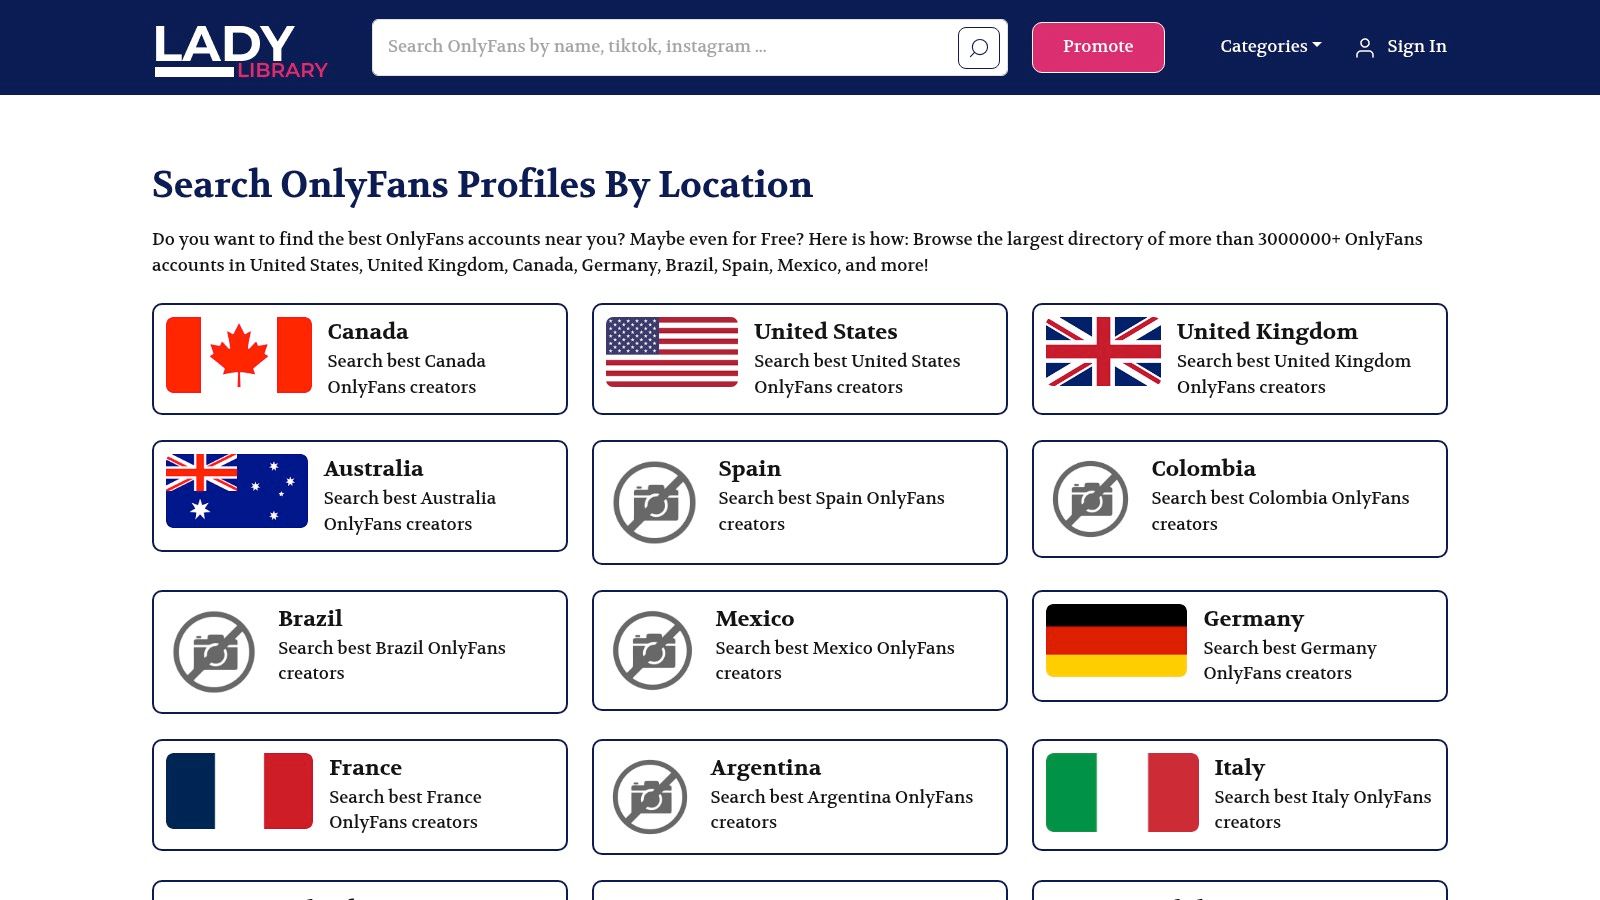1600x900 pixels.
Task: Select the Italy card
Action: pyautogui.click(x=1239, y=794)
